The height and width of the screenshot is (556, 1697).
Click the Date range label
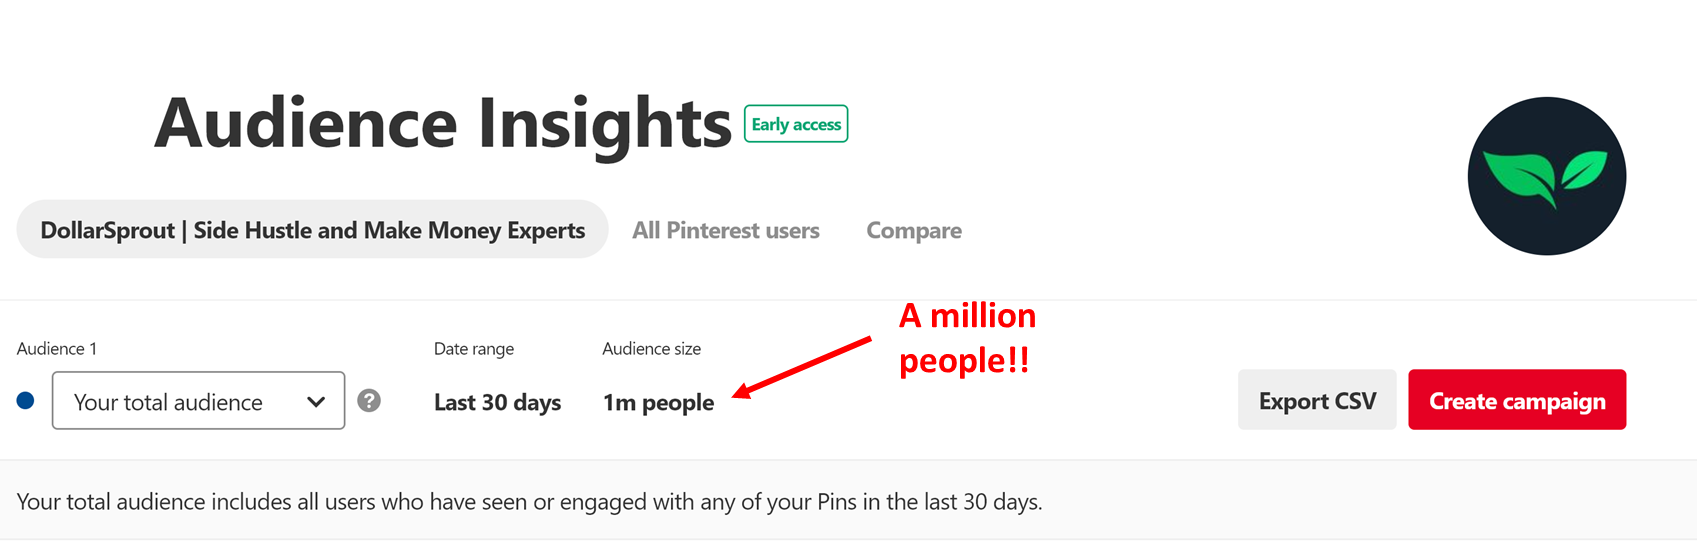tap(474, 349)
